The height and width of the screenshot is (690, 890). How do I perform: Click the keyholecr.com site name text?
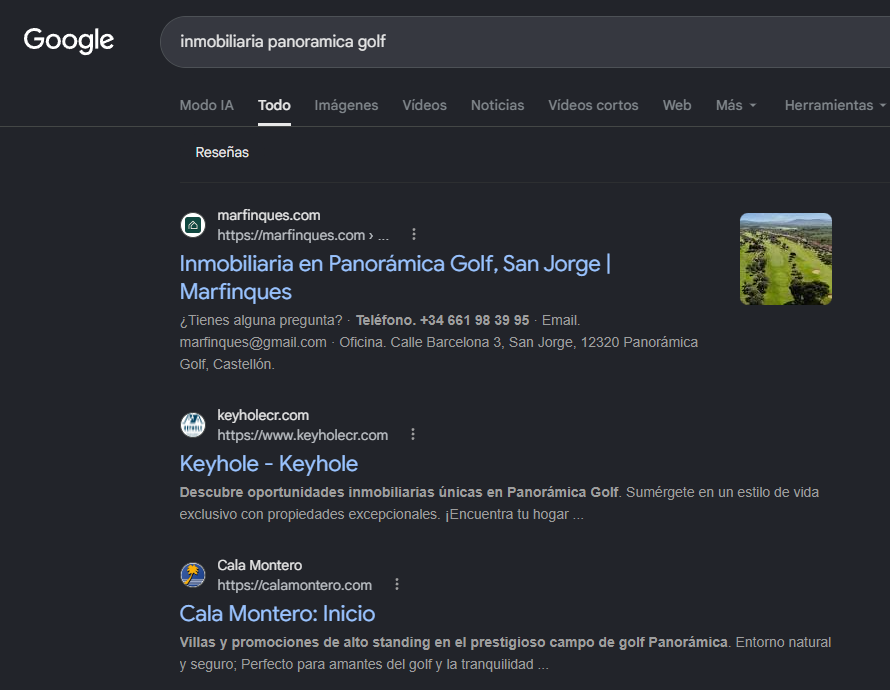[263, 415]
